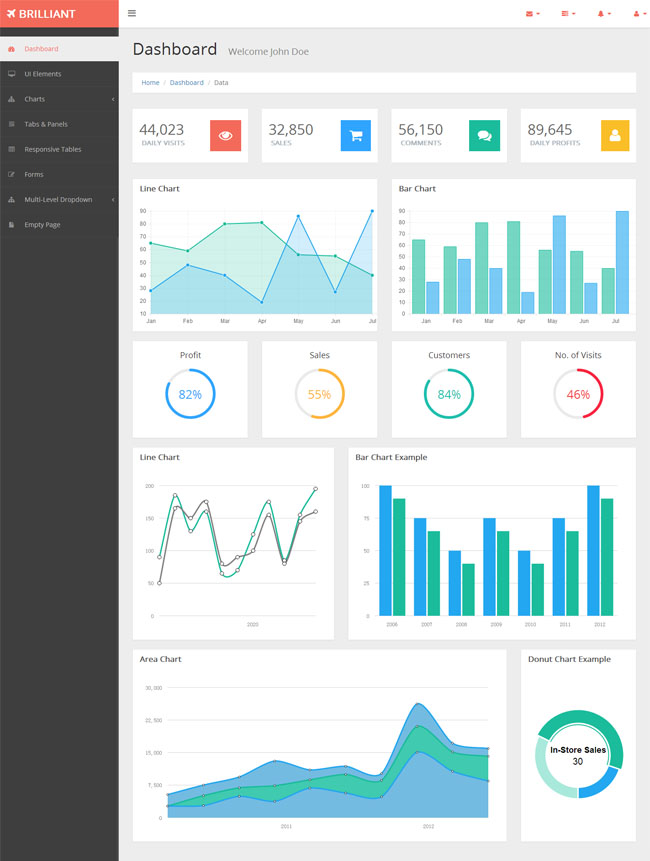Click the red eye Daily Visits icon

[226, 136]
